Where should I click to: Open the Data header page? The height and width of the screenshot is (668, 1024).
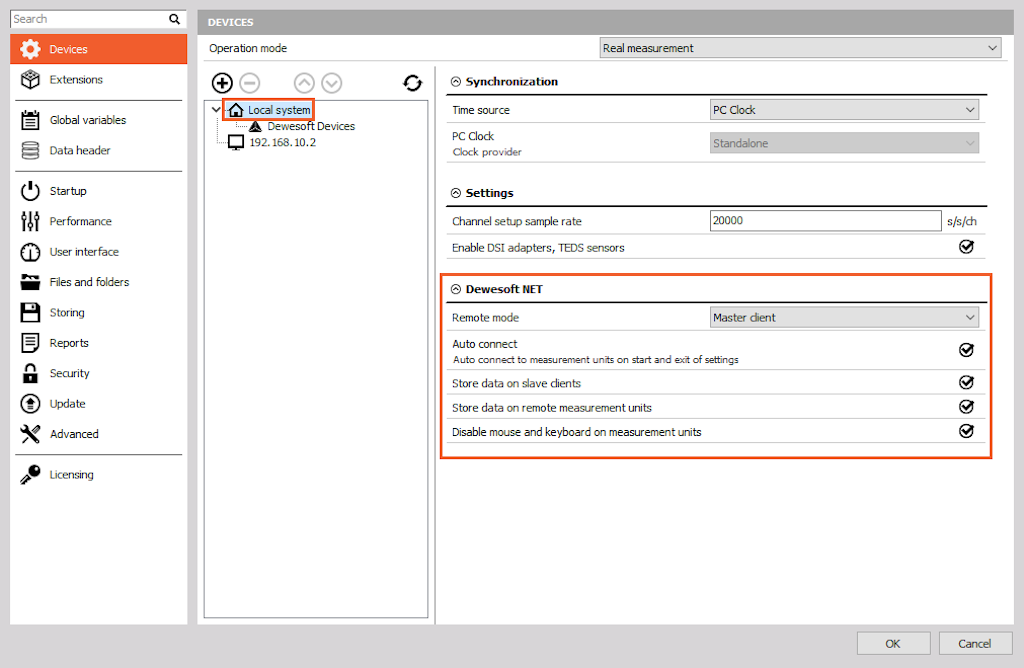tap(99, 150)
